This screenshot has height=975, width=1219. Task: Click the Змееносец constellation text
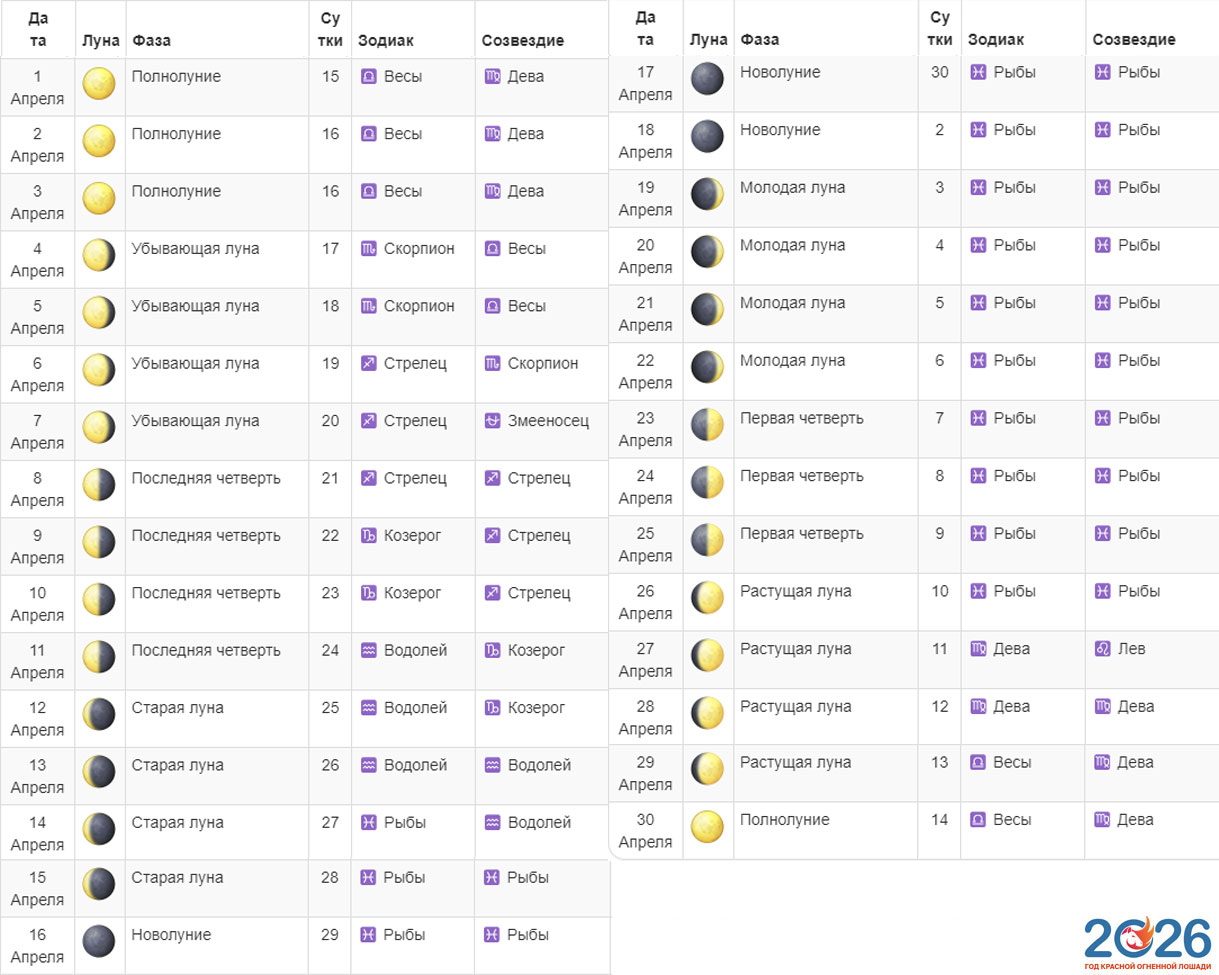[x=548, y=421]
